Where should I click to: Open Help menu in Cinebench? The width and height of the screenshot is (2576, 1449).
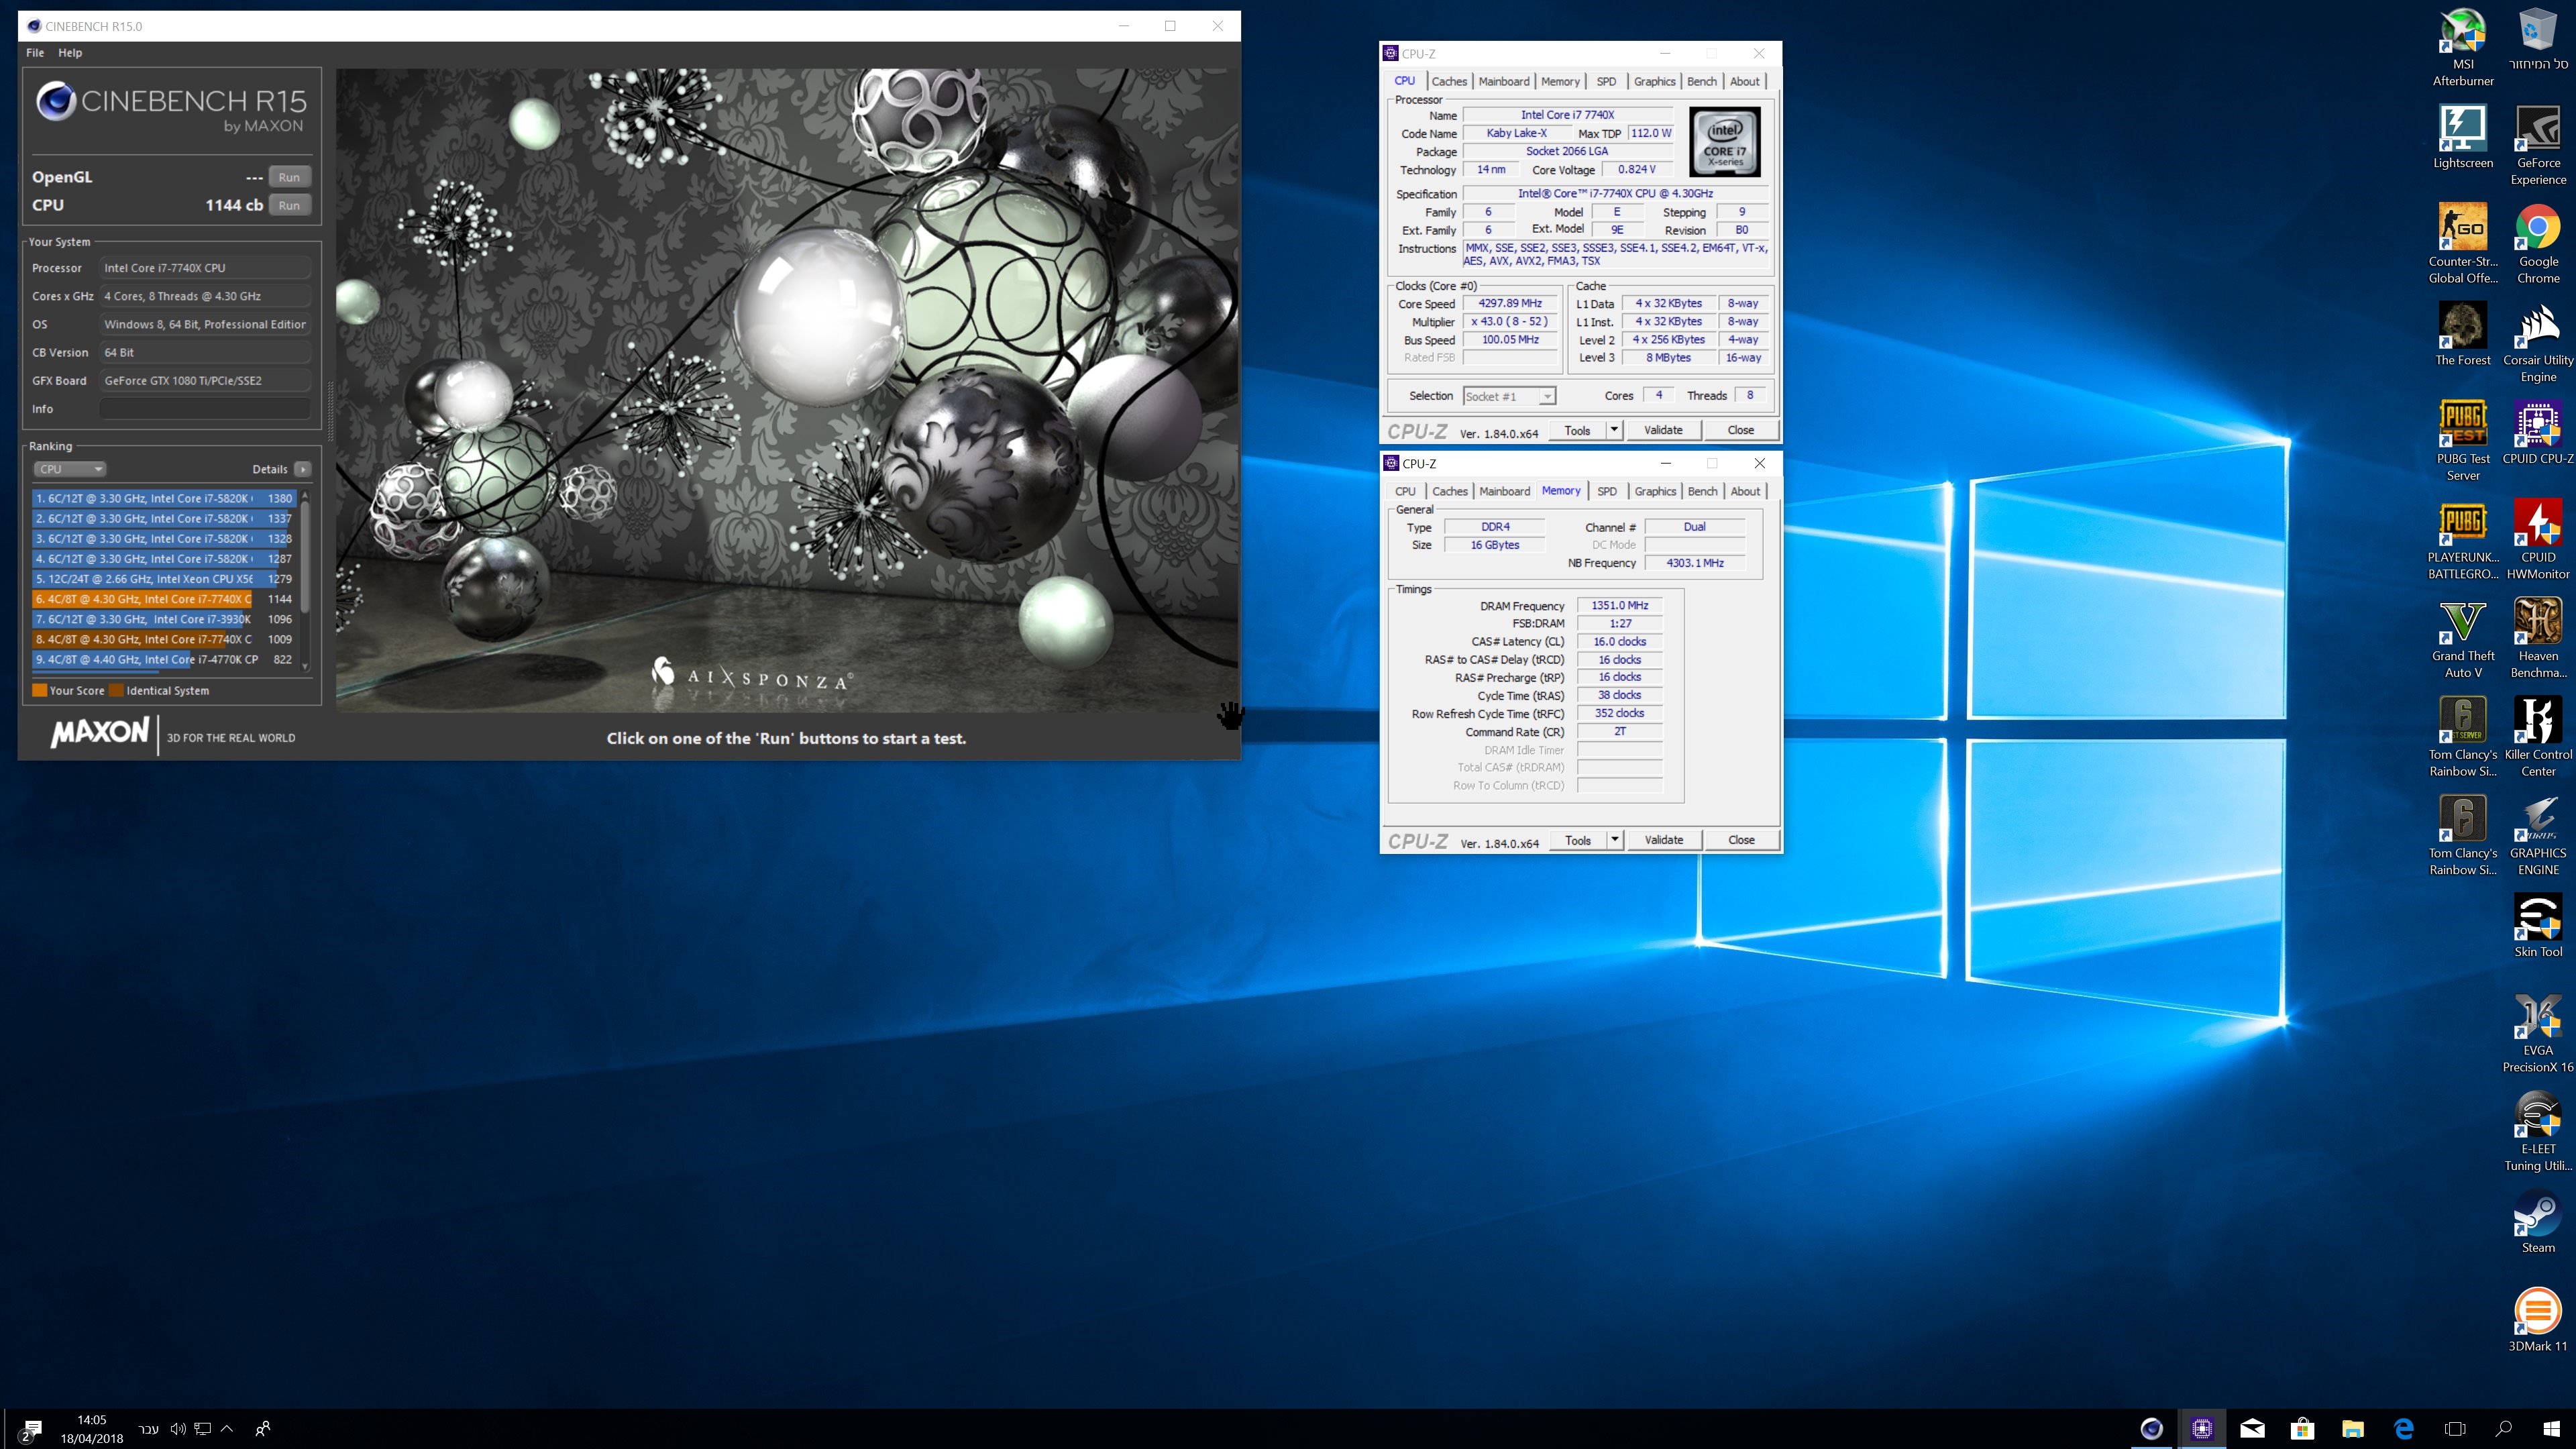click(x=70, y=53)
